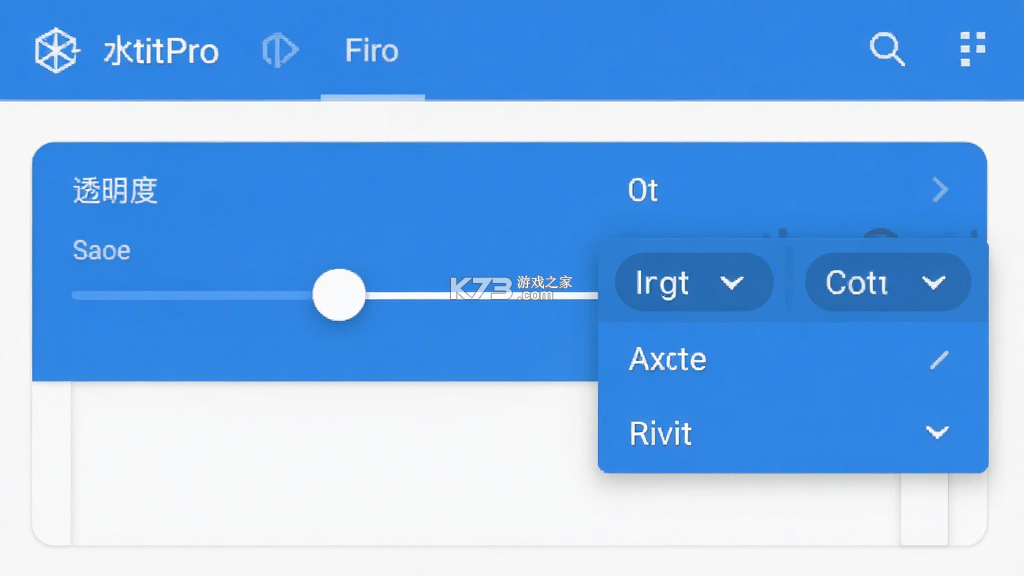Open search with the magnifier icon
This screenshot has width=1024, height=576.
[x=888, y=49]
